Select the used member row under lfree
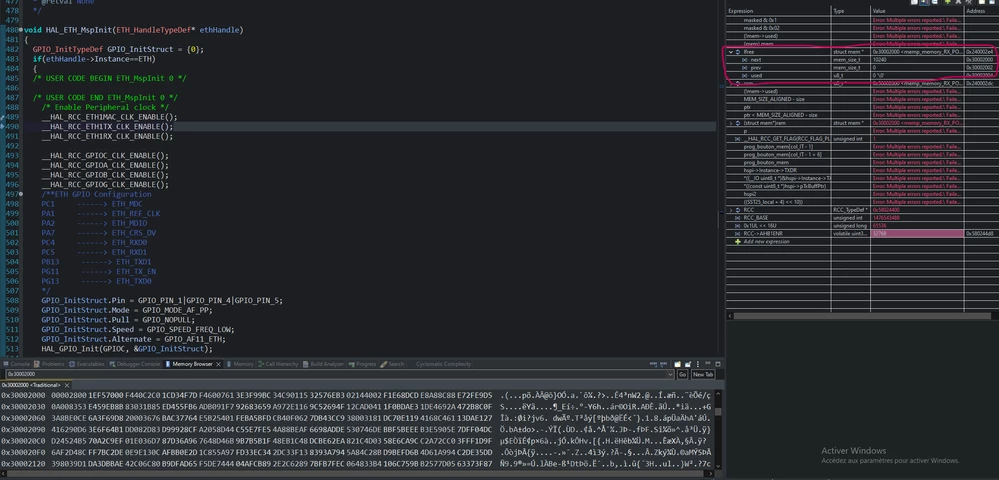999x480 pixels. [x=862, y=75]
